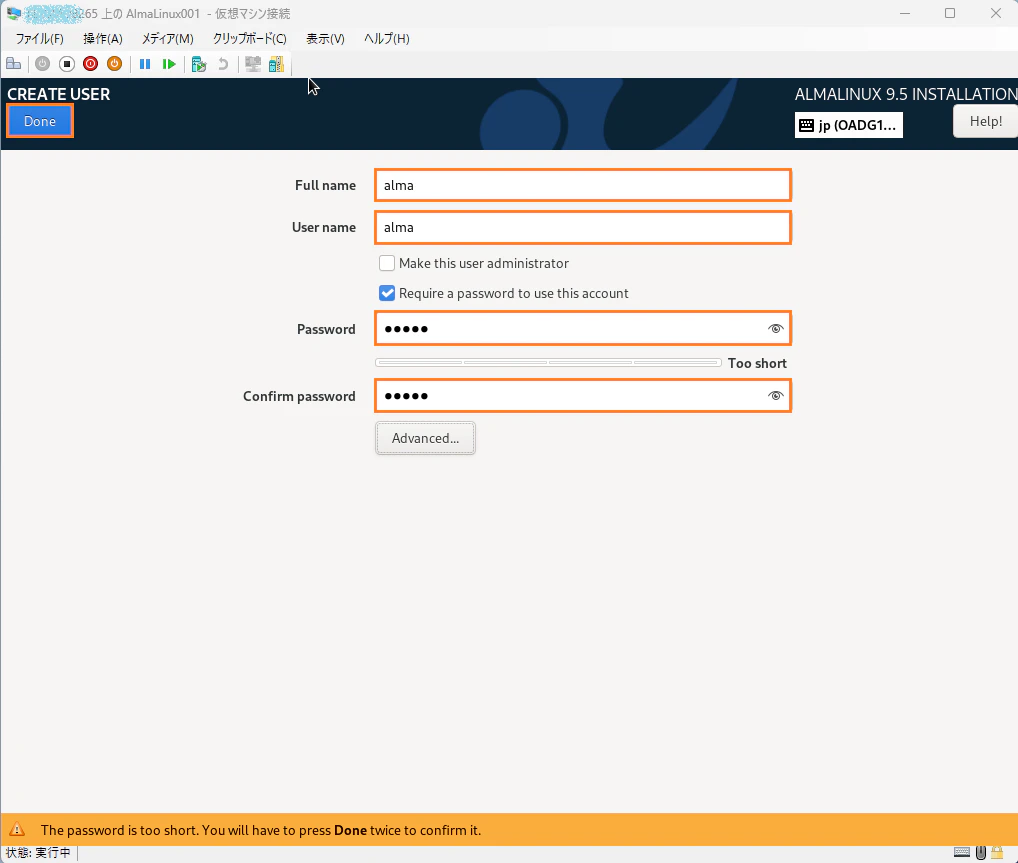Click the greyed enhanced session monitor icon
The width and height of the screenshot is (1018, 863).
click(x=253, y=64)
